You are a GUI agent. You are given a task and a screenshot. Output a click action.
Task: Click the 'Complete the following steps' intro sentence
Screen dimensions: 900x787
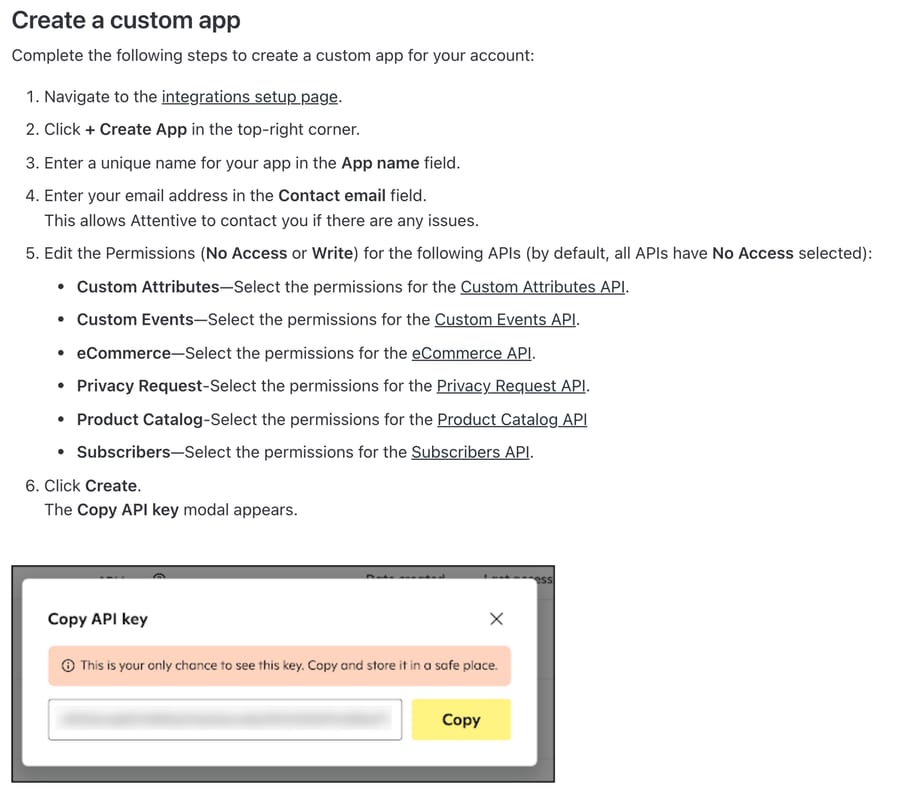[x=273, y=56]
